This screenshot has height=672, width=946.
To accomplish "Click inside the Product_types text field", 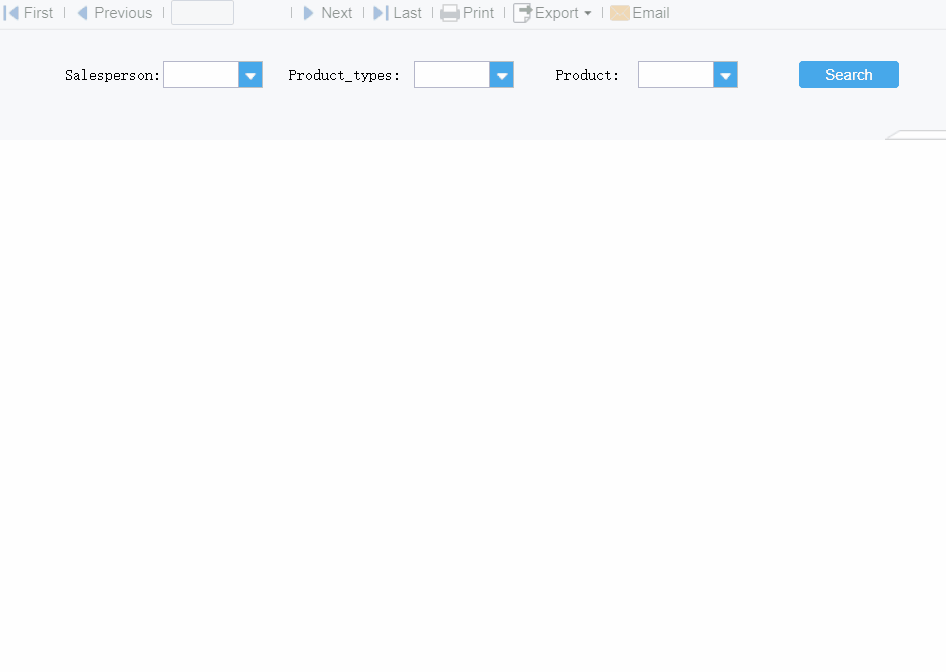I will (x=450, y=74).
